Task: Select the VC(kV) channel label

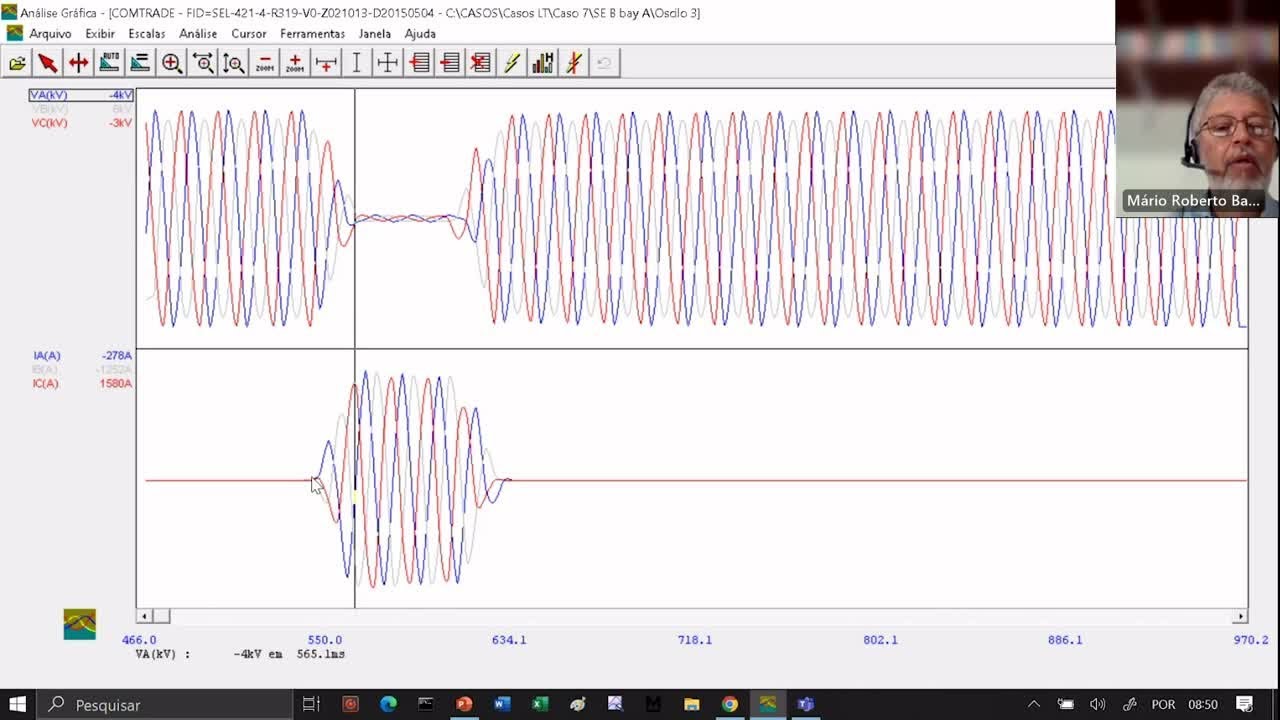Action: (x=49, y=123)
